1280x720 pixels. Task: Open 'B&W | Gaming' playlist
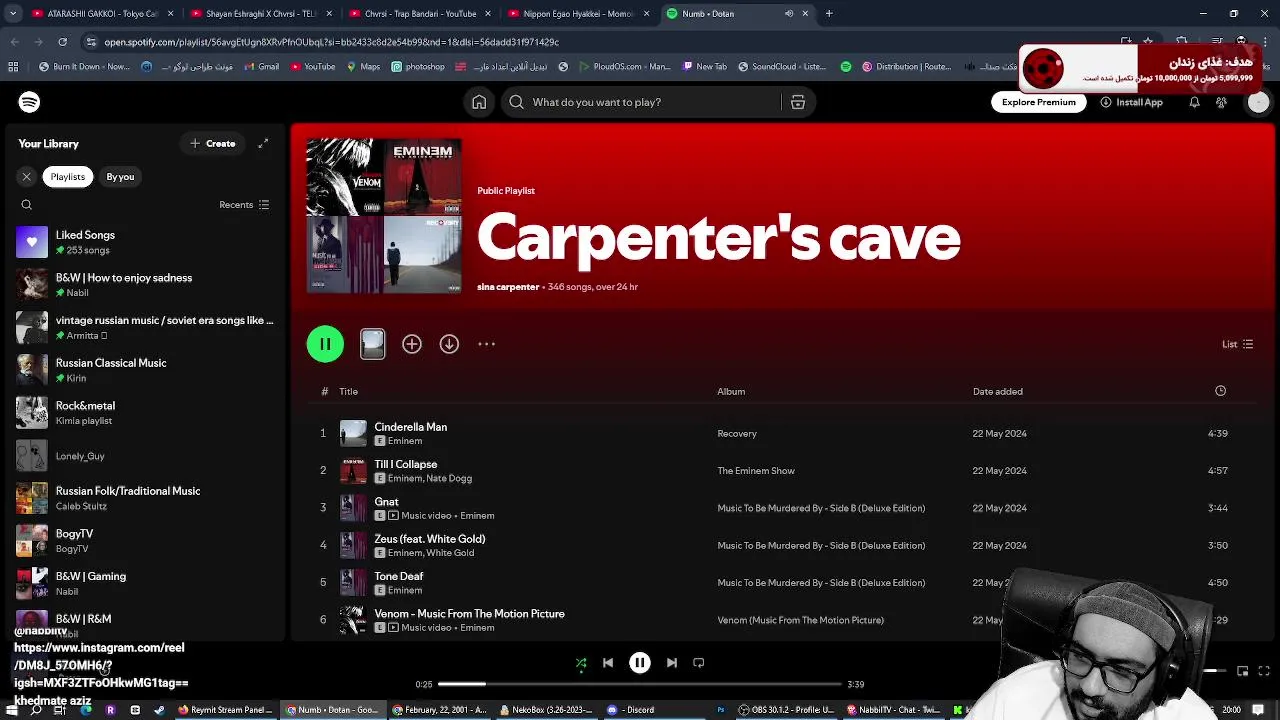(145, 583)
